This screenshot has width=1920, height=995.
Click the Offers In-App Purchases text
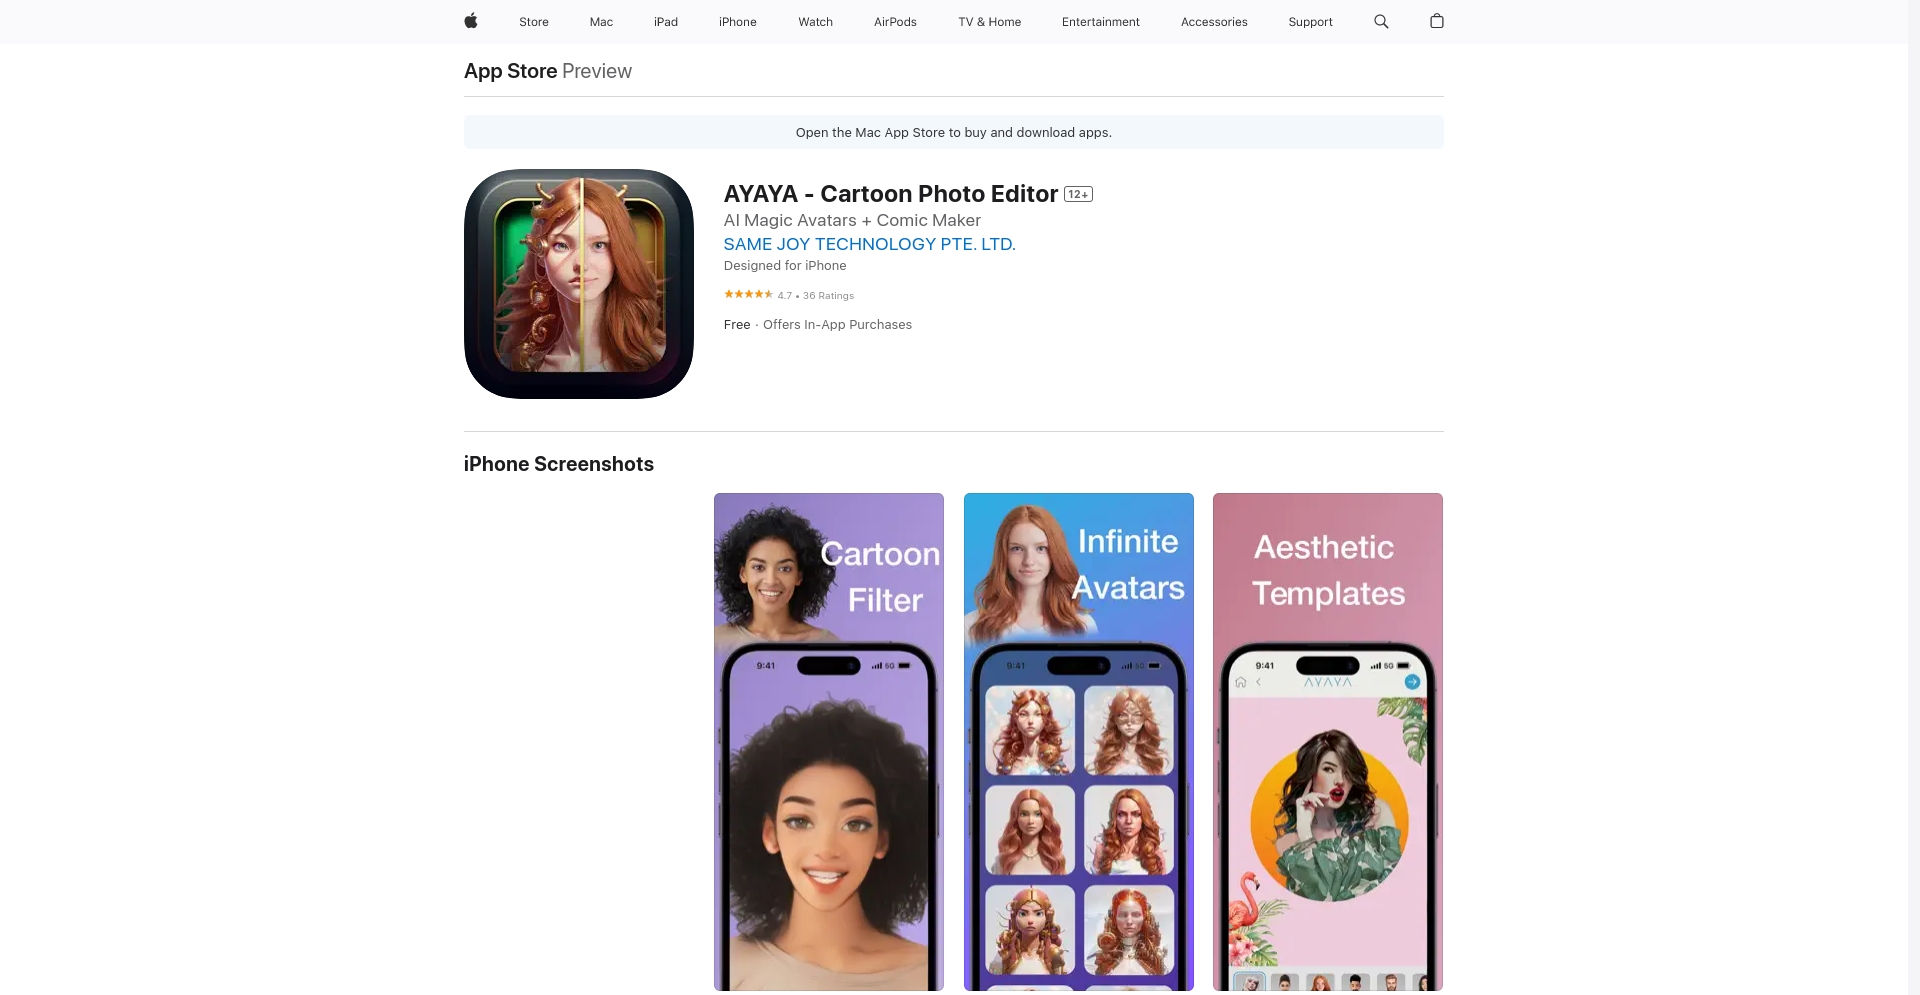tap(837, 325)
